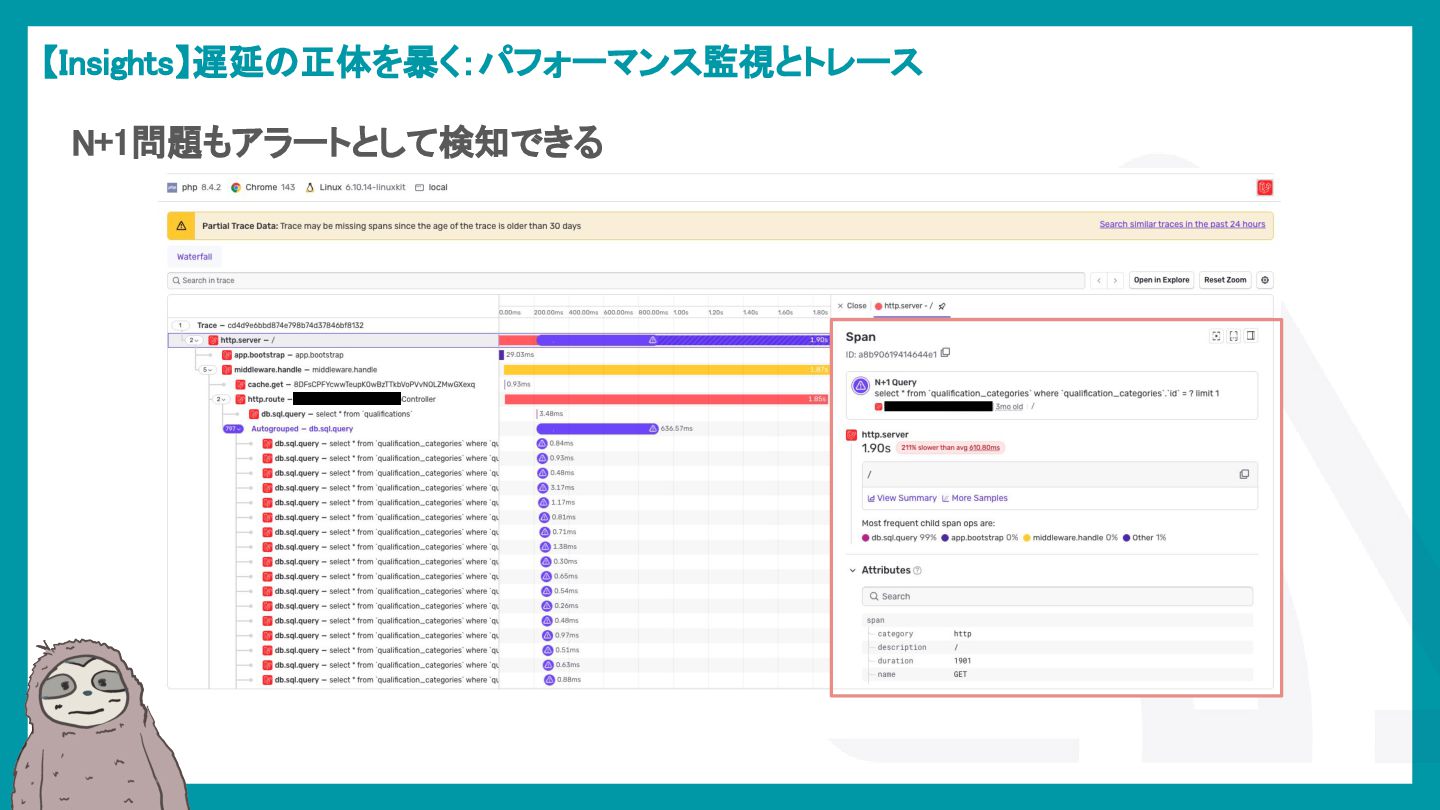Click the Laravel icon on the app.bootstrap row

[227, 355]
